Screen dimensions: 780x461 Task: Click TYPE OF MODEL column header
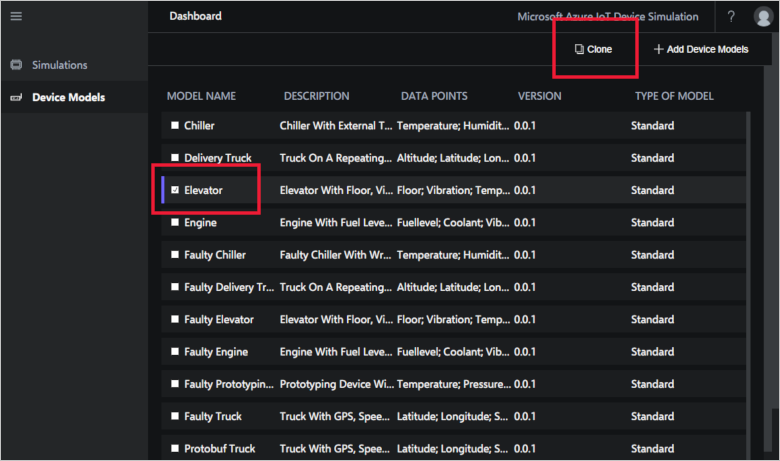pyautogui.click(x=674, y=96)
